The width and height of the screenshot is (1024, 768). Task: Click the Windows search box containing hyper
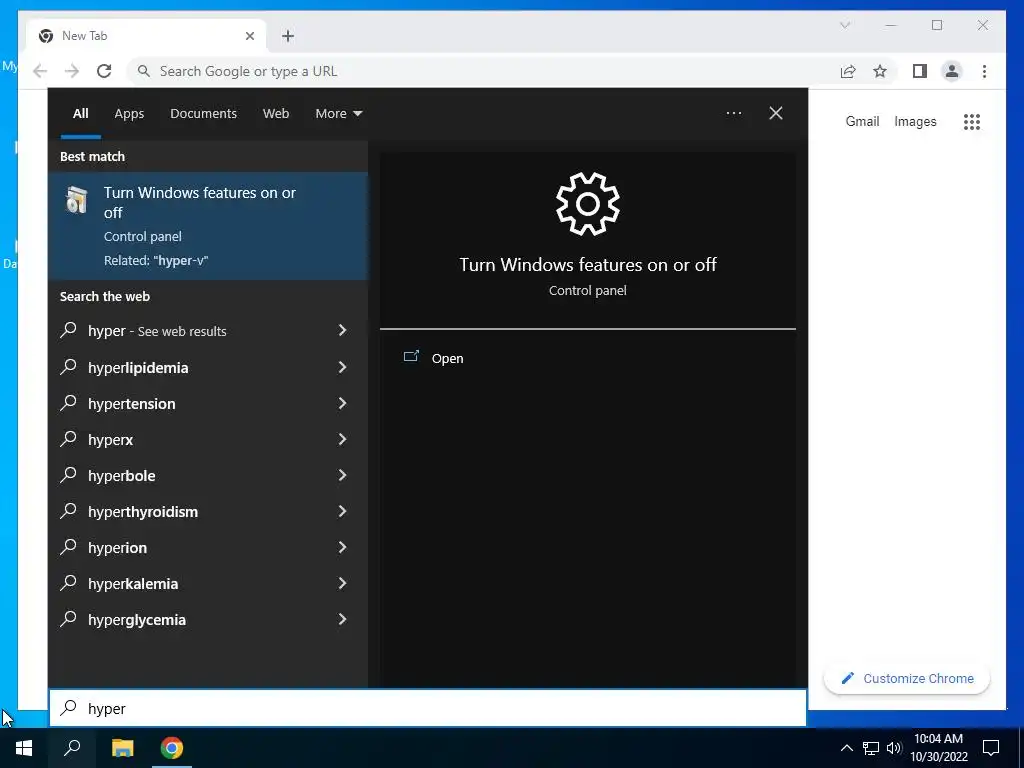tap(428, 708)
